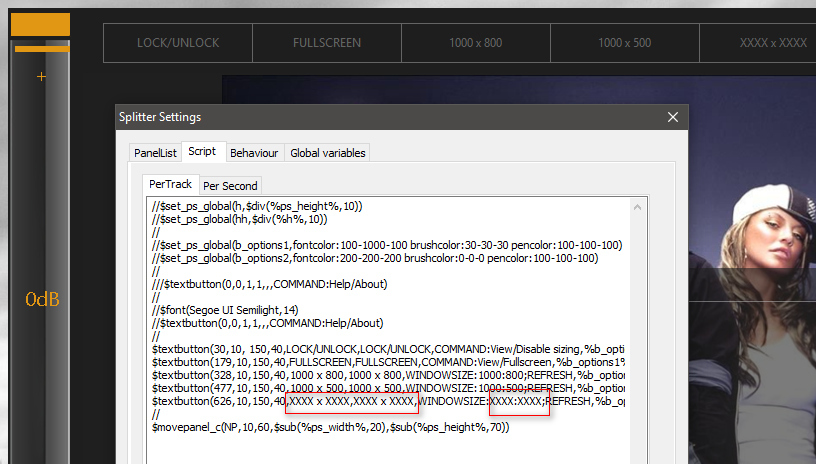Select the PerTrack script sub-tab
This screenshot has width=816, height=464.
tap(170, 184)
